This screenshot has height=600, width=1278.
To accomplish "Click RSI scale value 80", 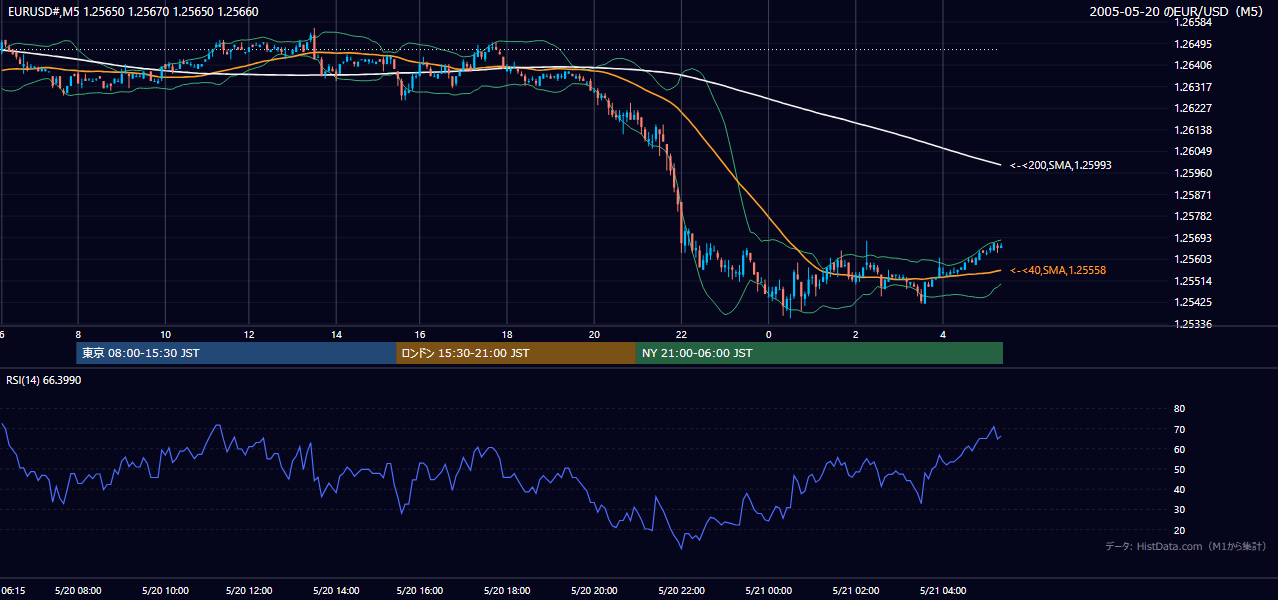I will pos(1179,409).
